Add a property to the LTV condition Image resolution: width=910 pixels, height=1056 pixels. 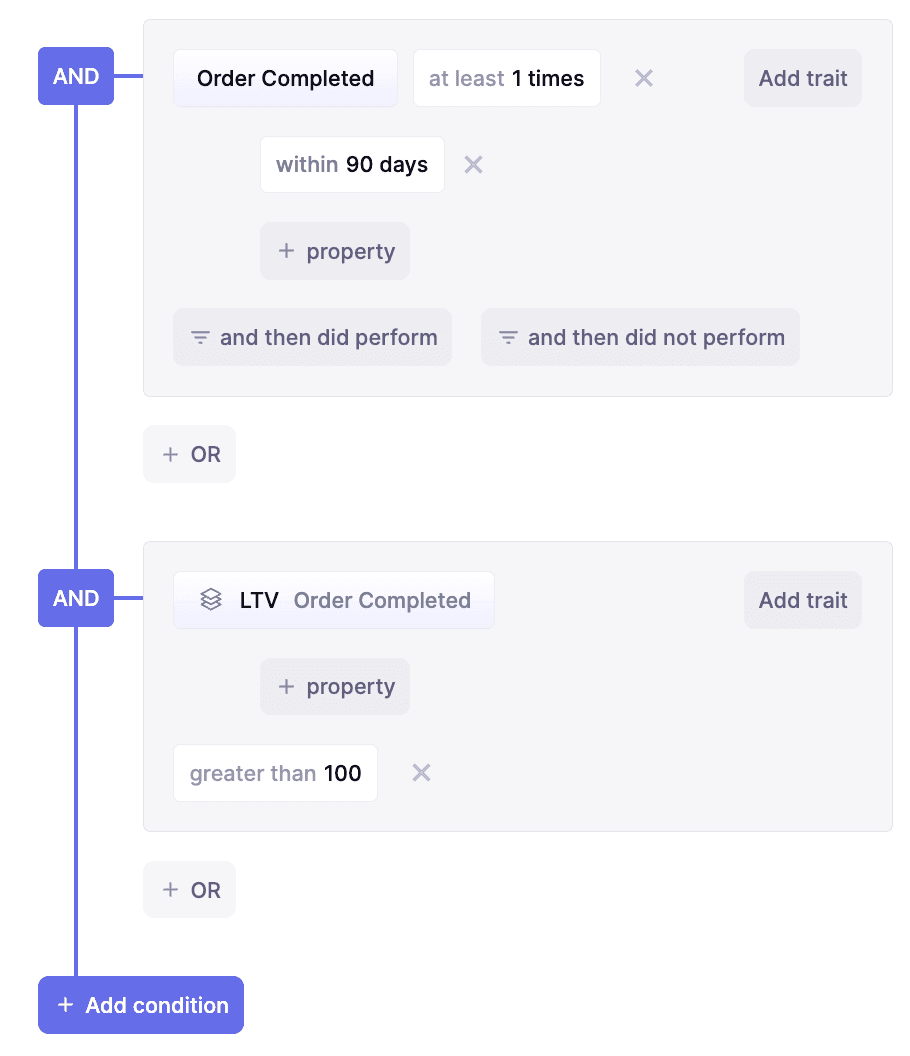(335, 687)
